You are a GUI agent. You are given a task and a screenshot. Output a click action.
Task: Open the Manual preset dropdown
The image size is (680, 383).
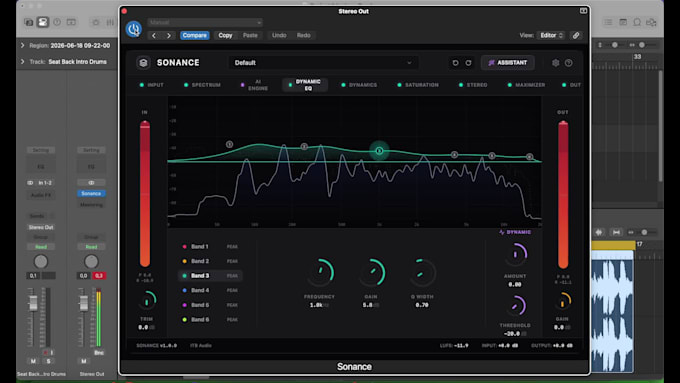coord(205,22)
